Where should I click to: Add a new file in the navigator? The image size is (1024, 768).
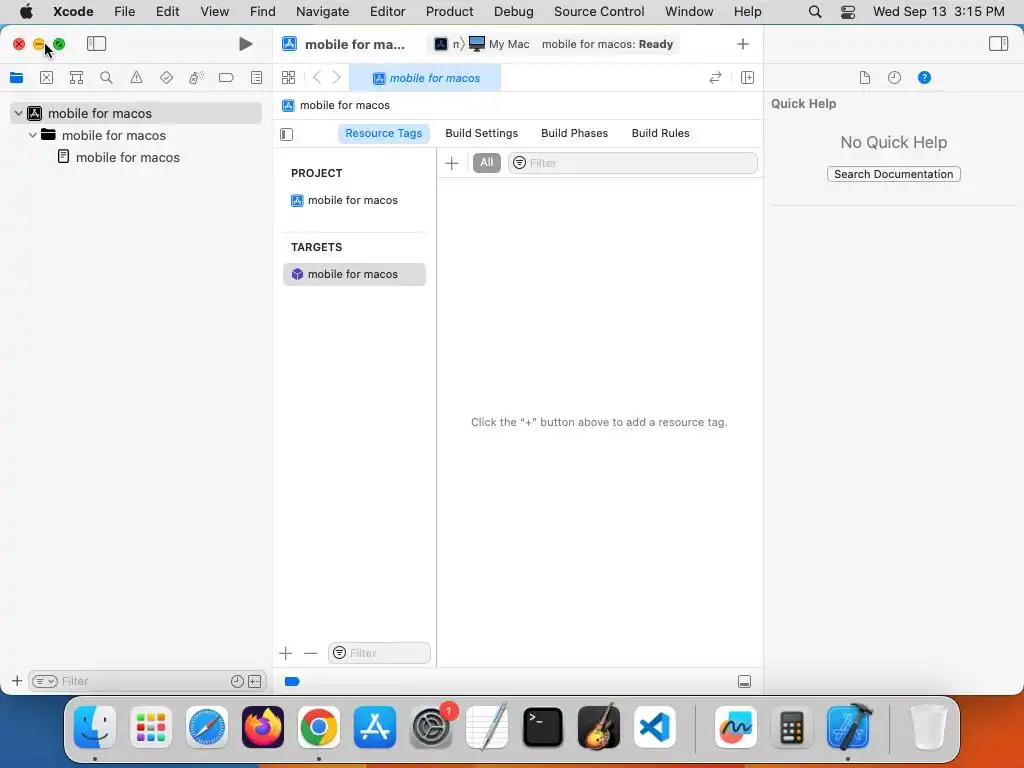[x=17, y=681]
